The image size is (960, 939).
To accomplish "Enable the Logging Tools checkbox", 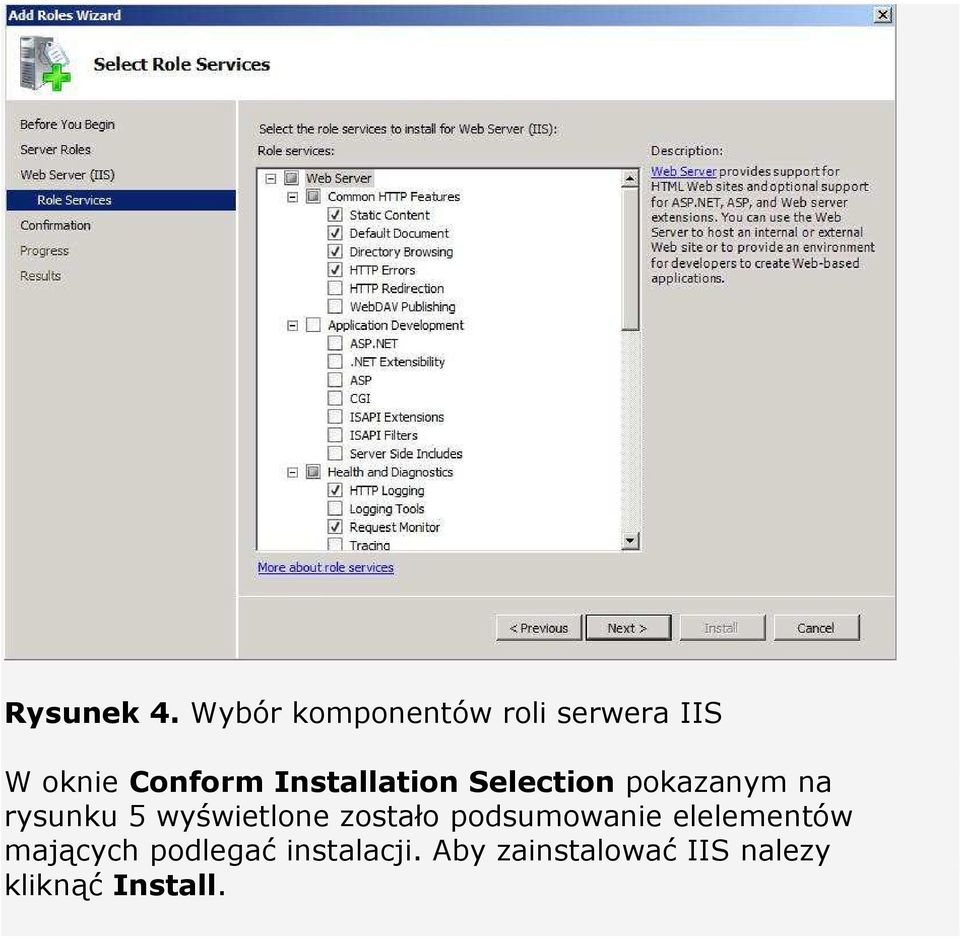I will coord(335,509).
